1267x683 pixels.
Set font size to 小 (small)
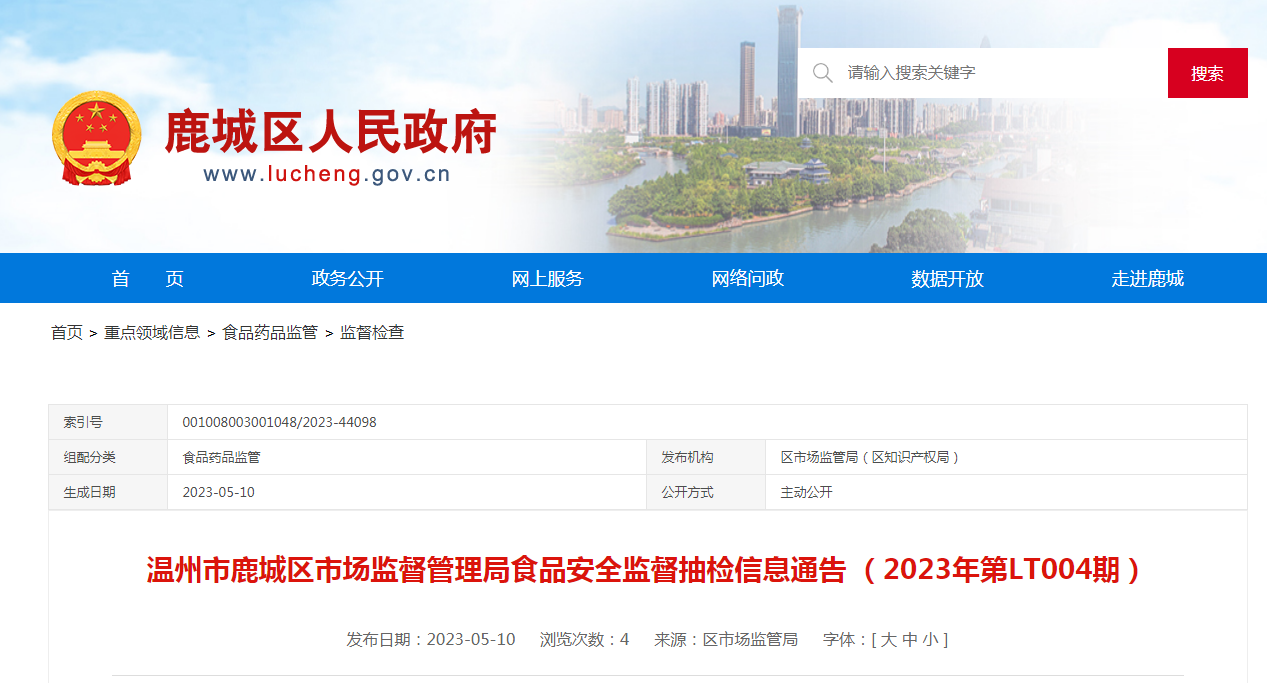pos(930,639)
